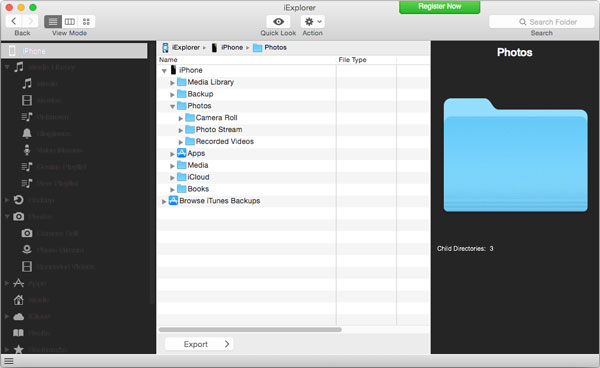Go back with the left arrow button
600x368 pixels.
14,21
